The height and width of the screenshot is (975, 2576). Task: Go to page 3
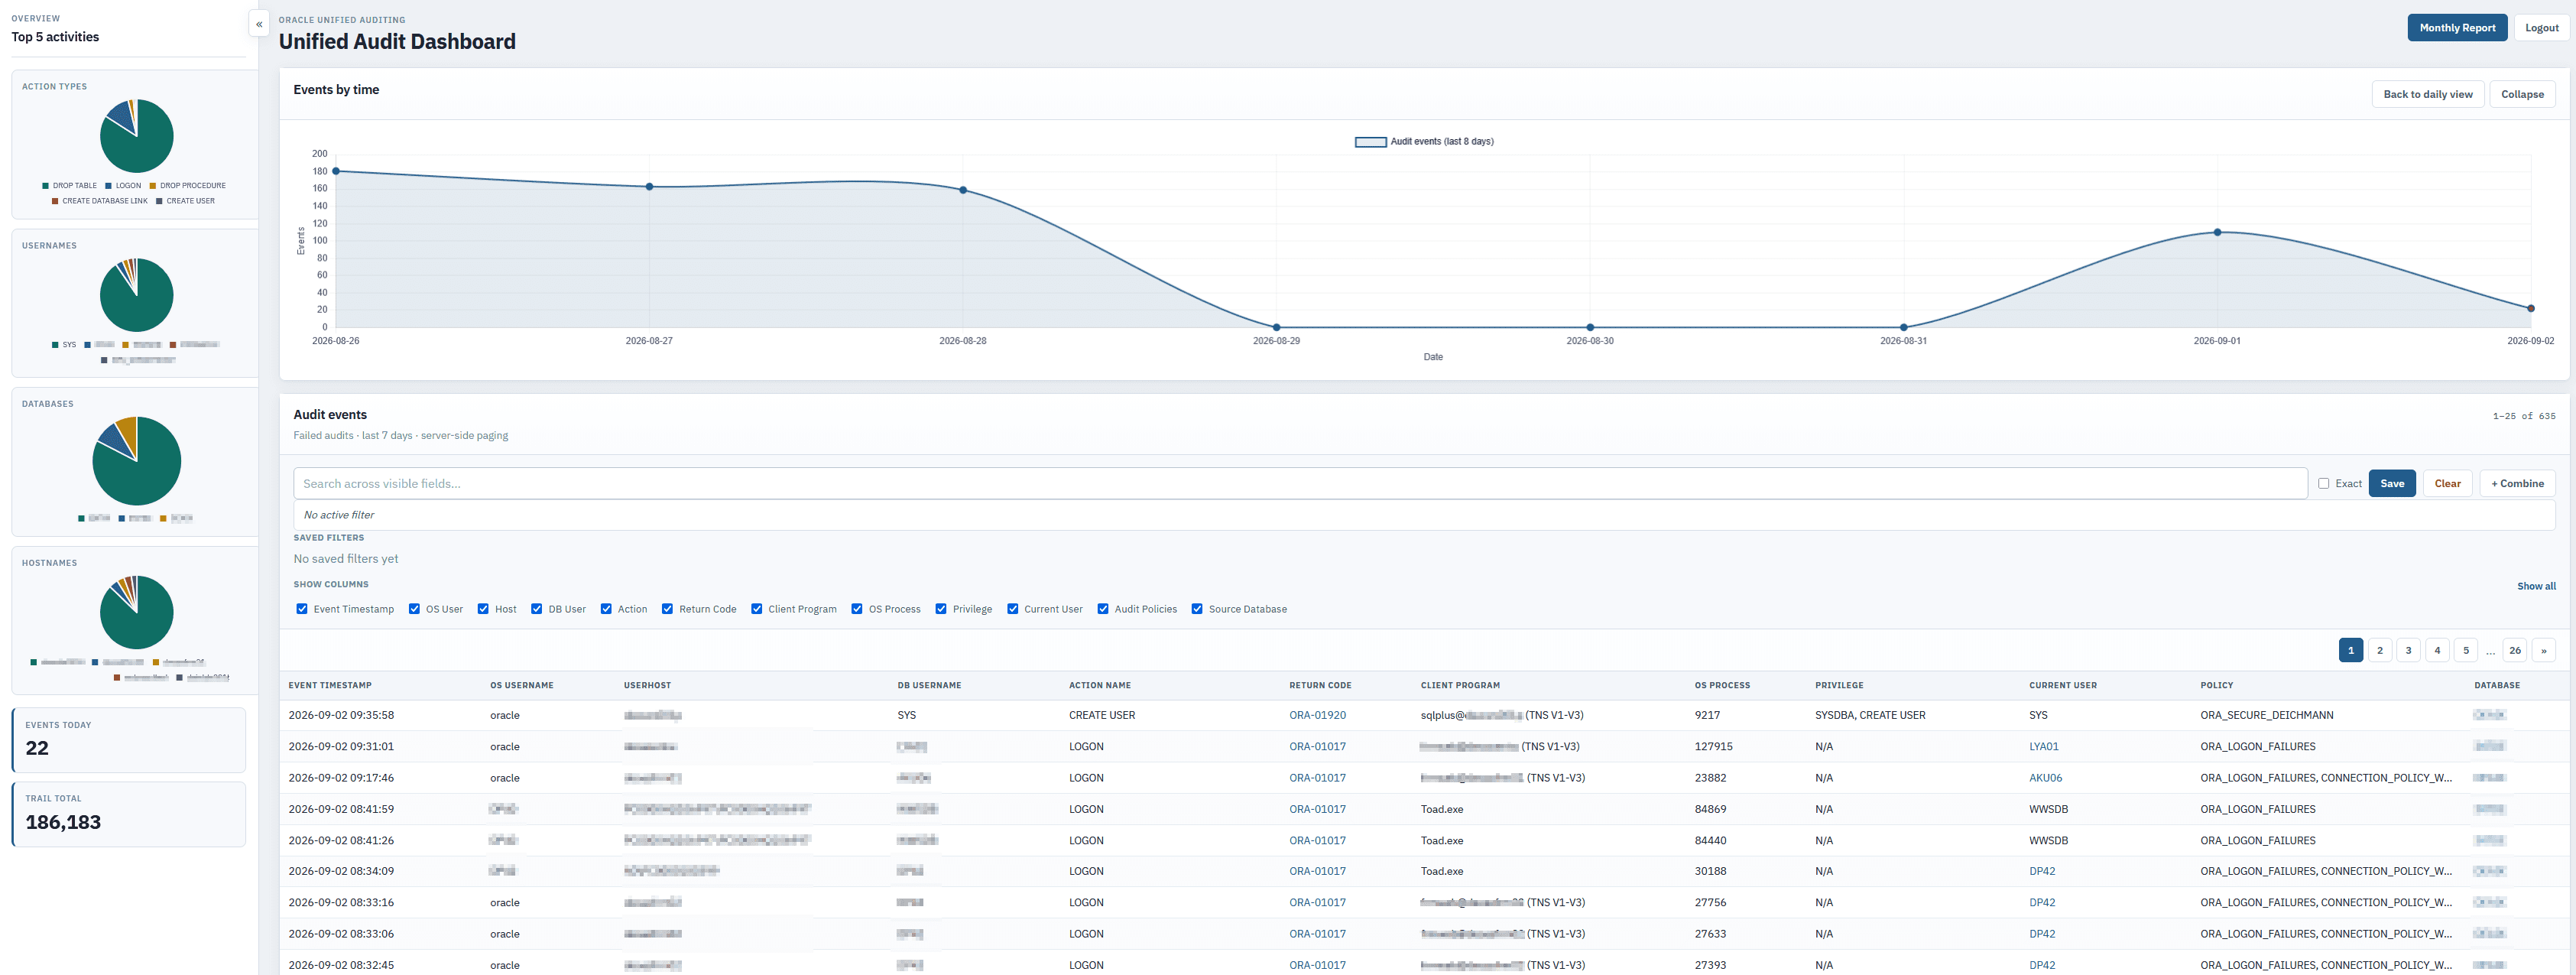click(x=2408, y=650)
